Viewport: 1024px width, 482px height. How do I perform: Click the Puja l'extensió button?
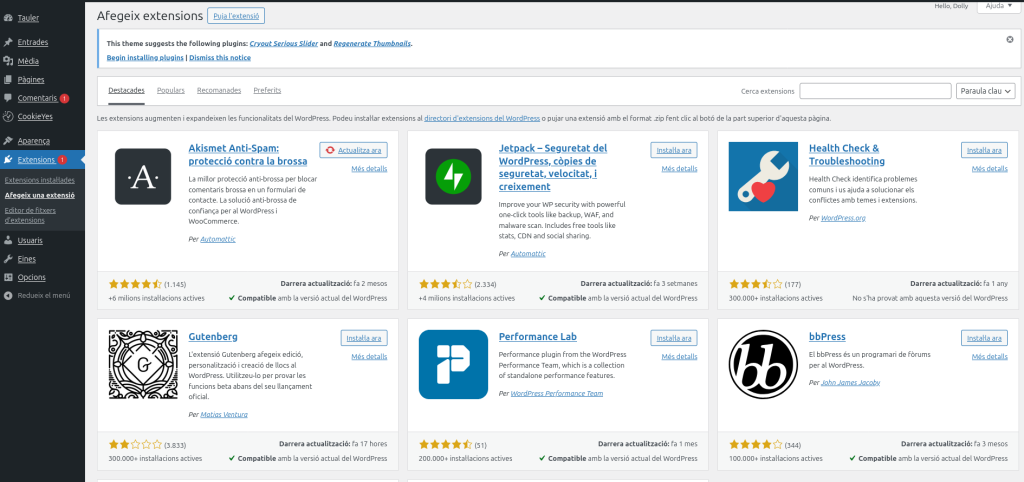tap(236, 16)
